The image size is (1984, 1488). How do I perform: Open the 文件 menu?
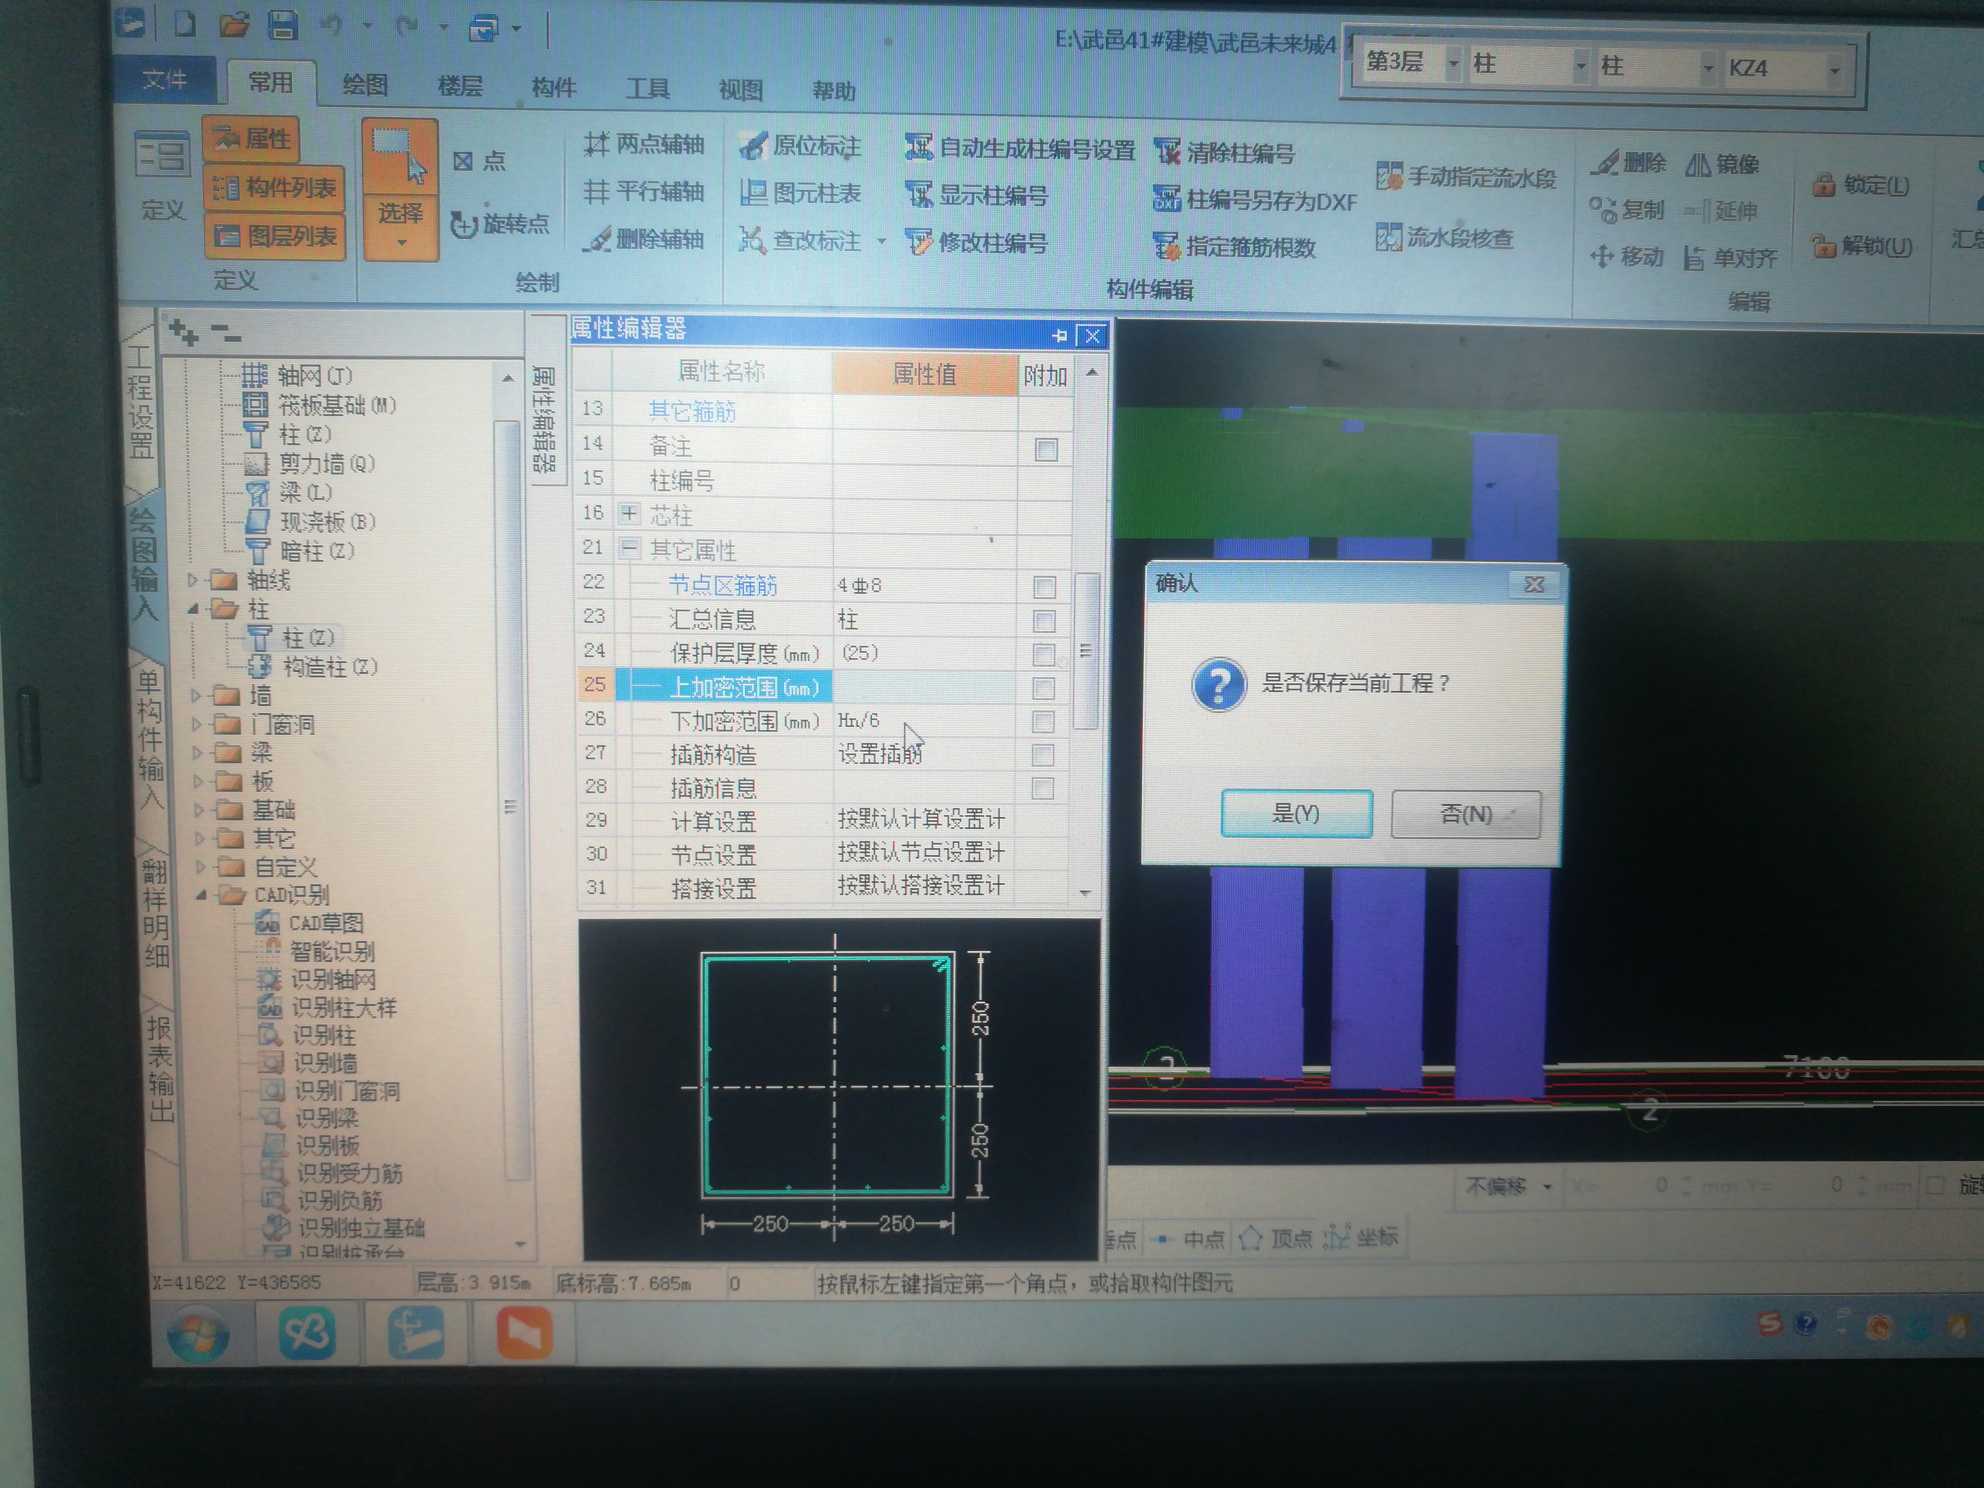164,80
